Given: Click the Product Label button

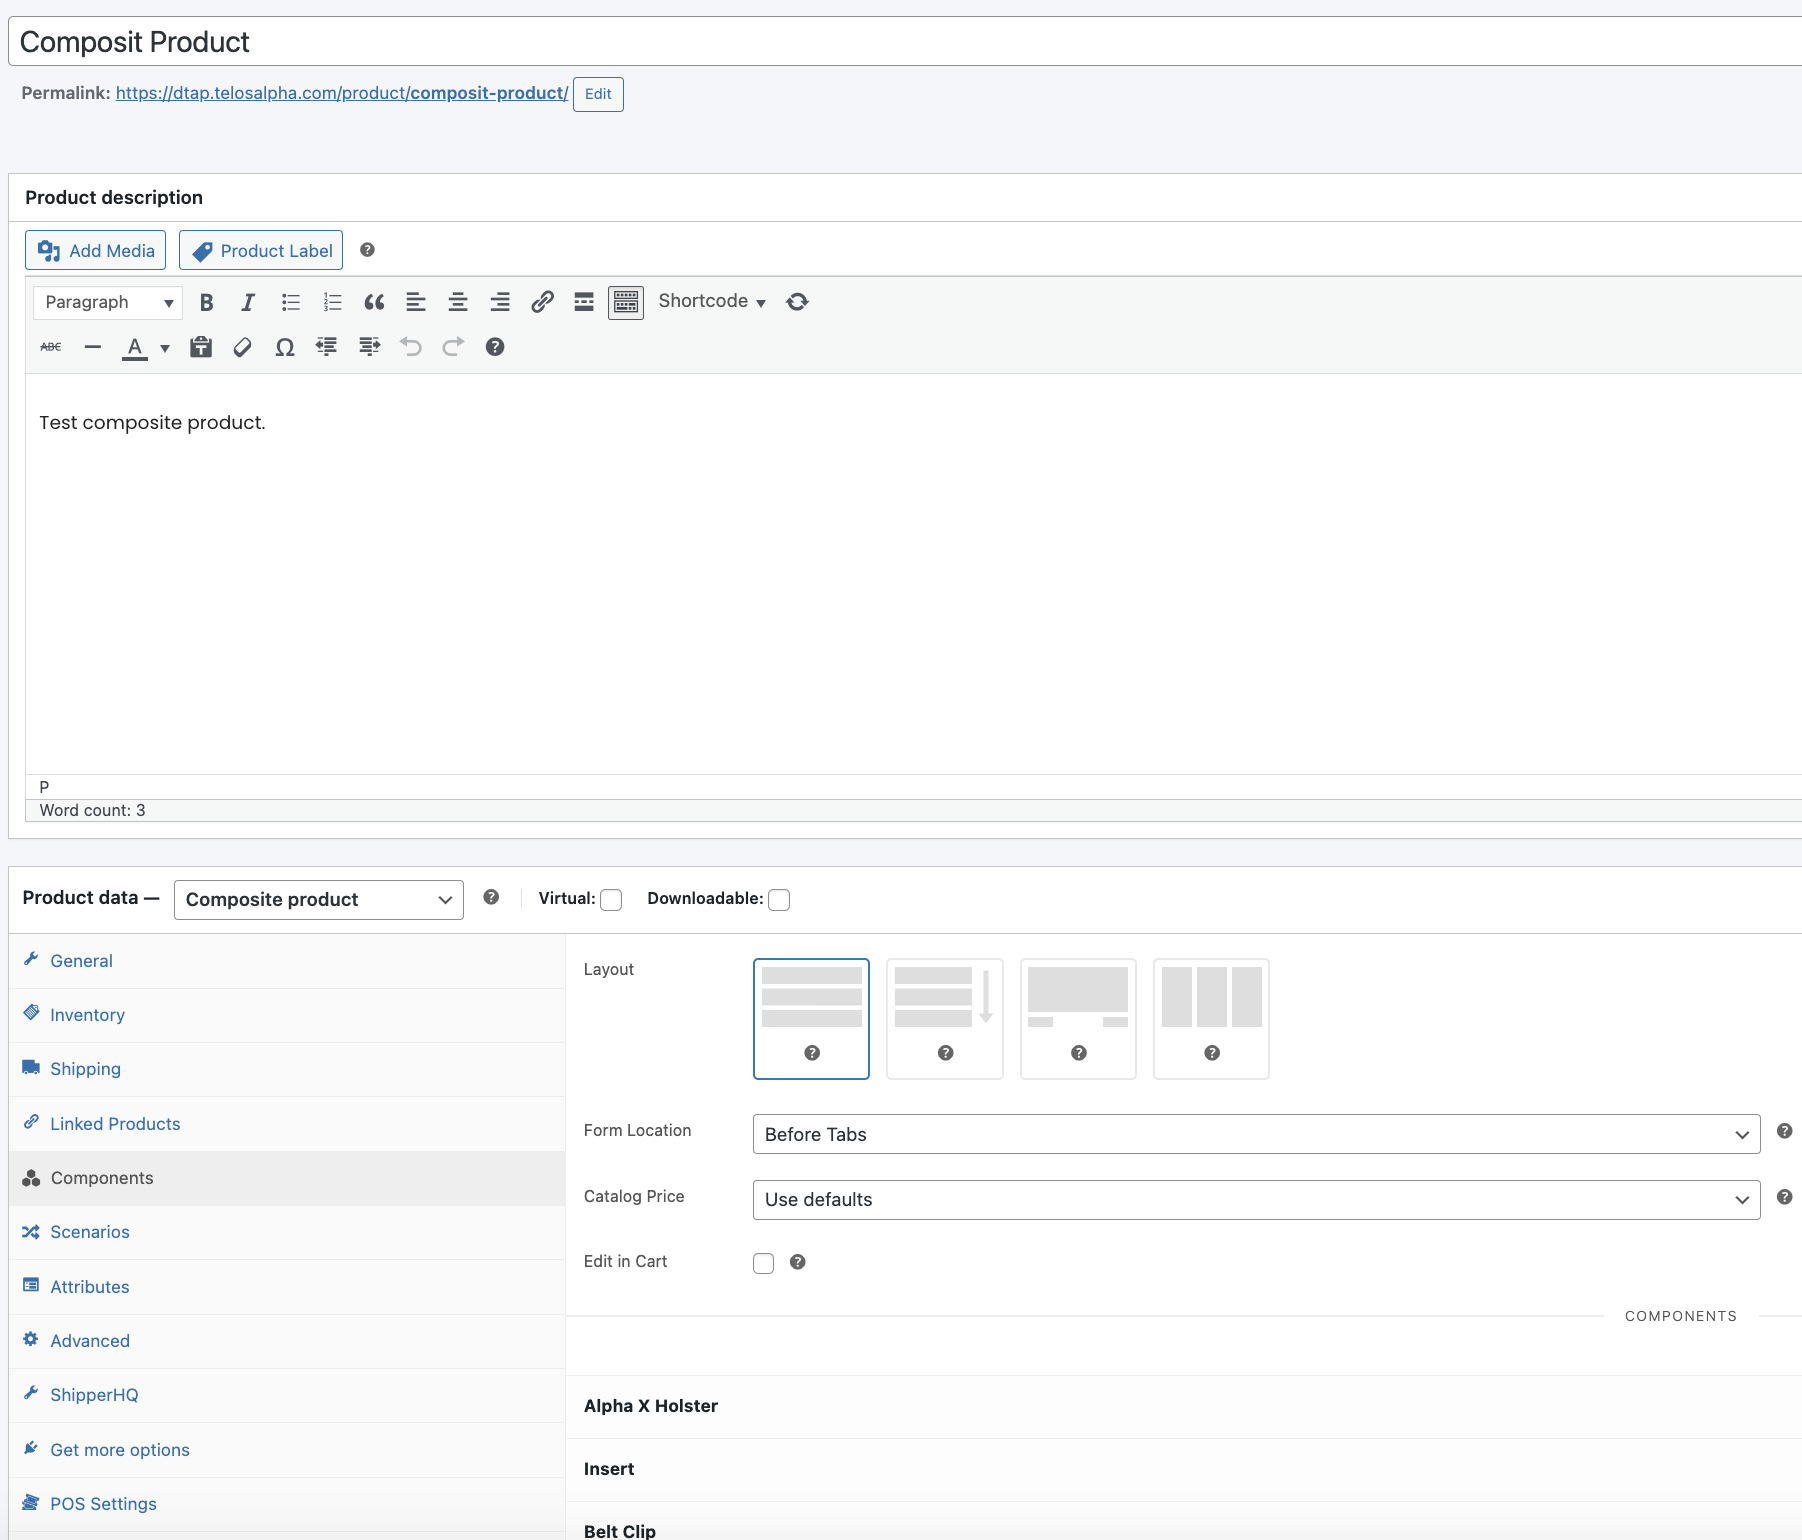Looking at the screenshot, I should (x=261, y=250).
